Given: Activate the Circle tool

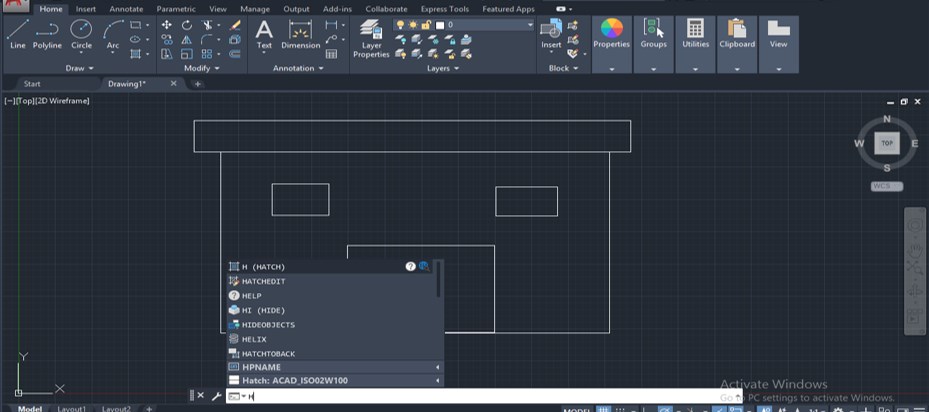Looking at the screenshot, I should pyautogui.click(x=81, y=34).
